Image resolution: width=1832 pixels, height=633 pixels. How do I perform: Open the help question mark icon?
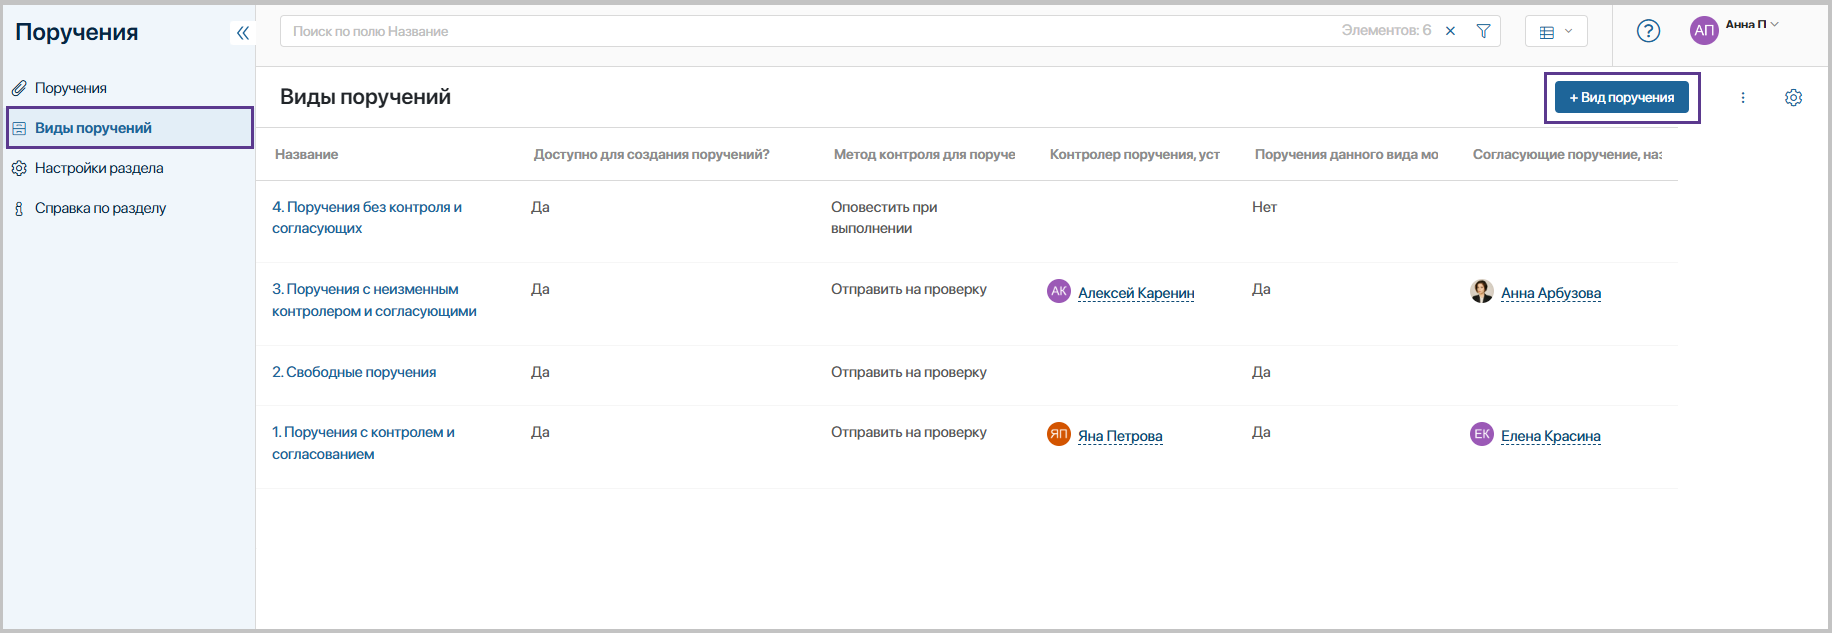(x=1648, y=31)
